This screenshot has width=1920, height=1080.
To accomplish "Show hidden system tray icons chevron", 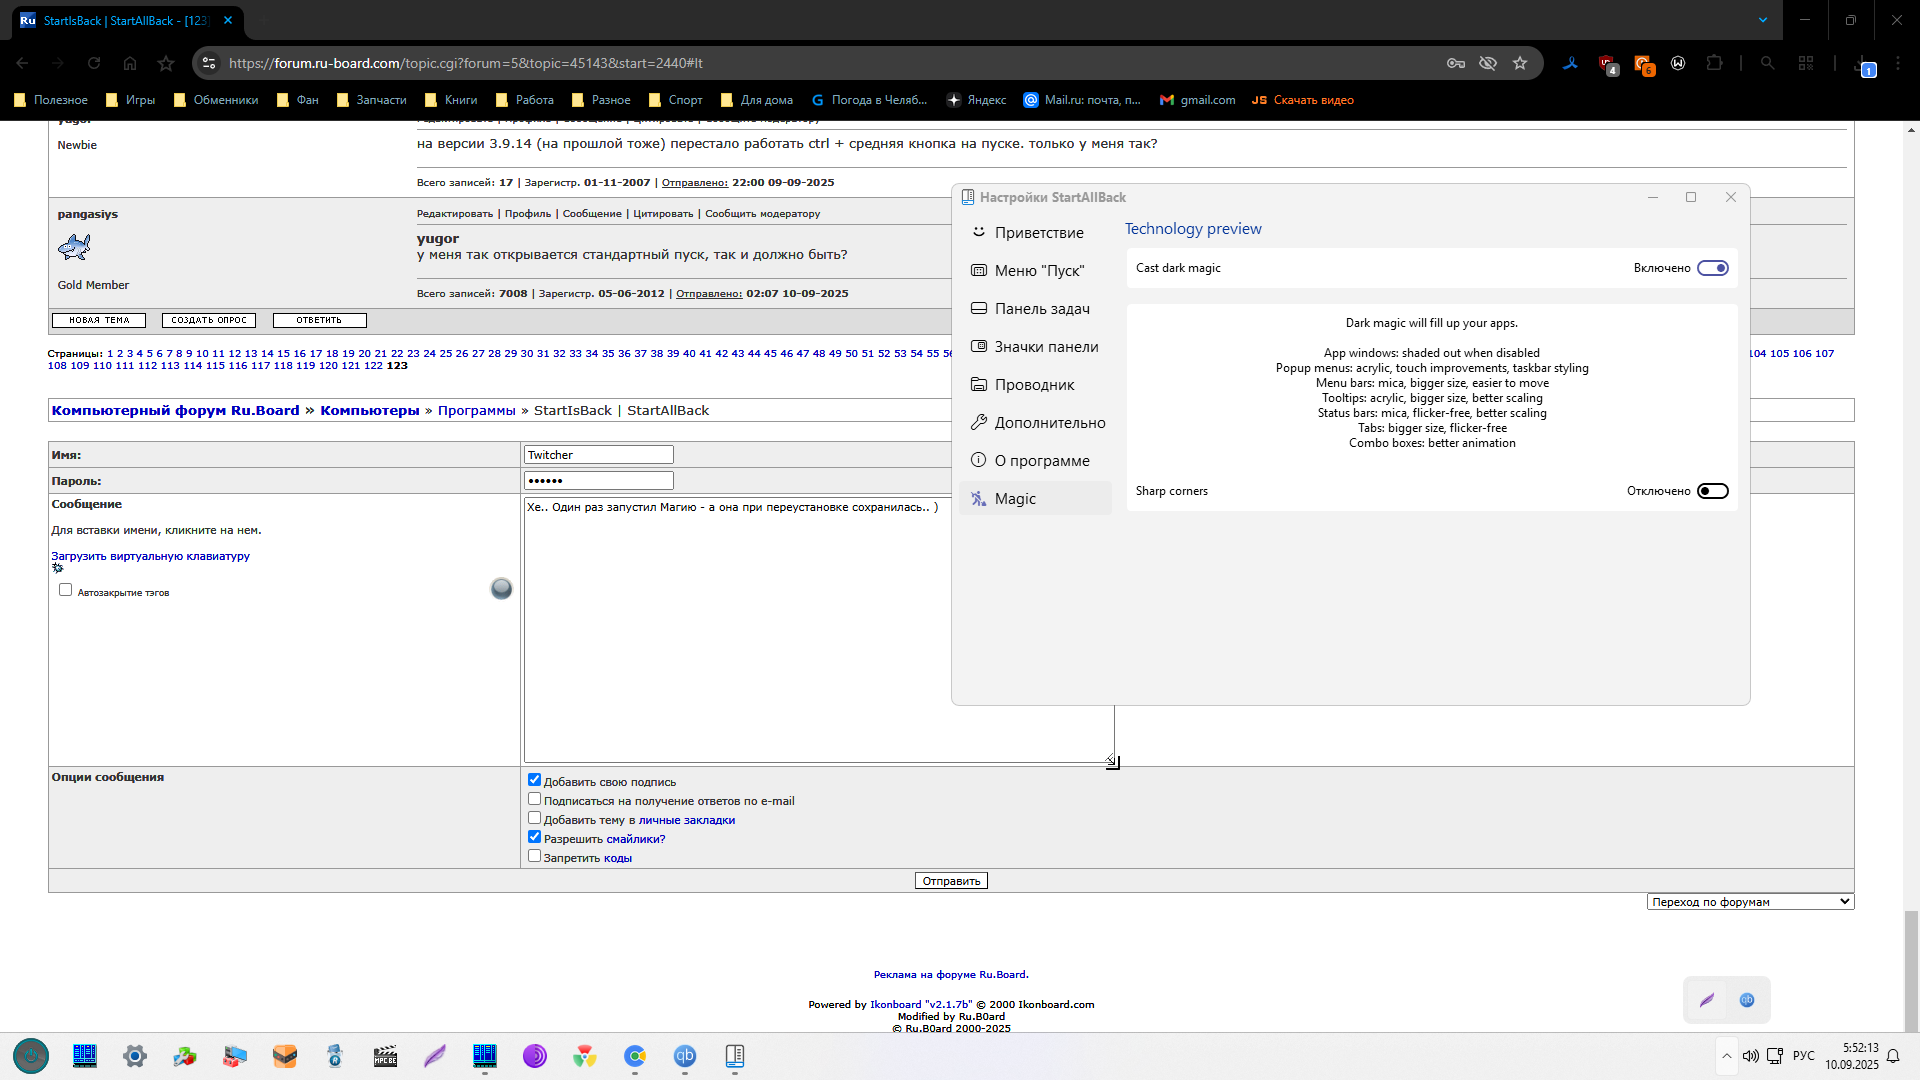I will click(x=1726, y=1056).
